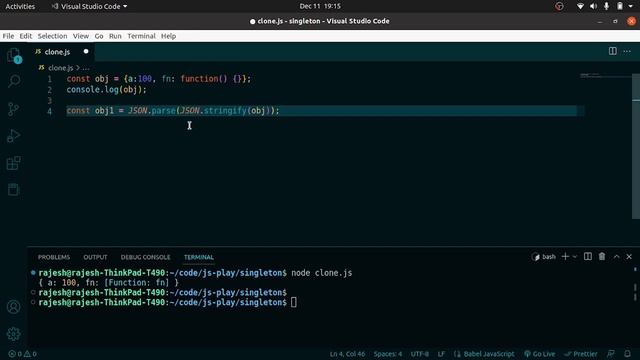Split the terminal pane
640x360 pixels.
588,256
